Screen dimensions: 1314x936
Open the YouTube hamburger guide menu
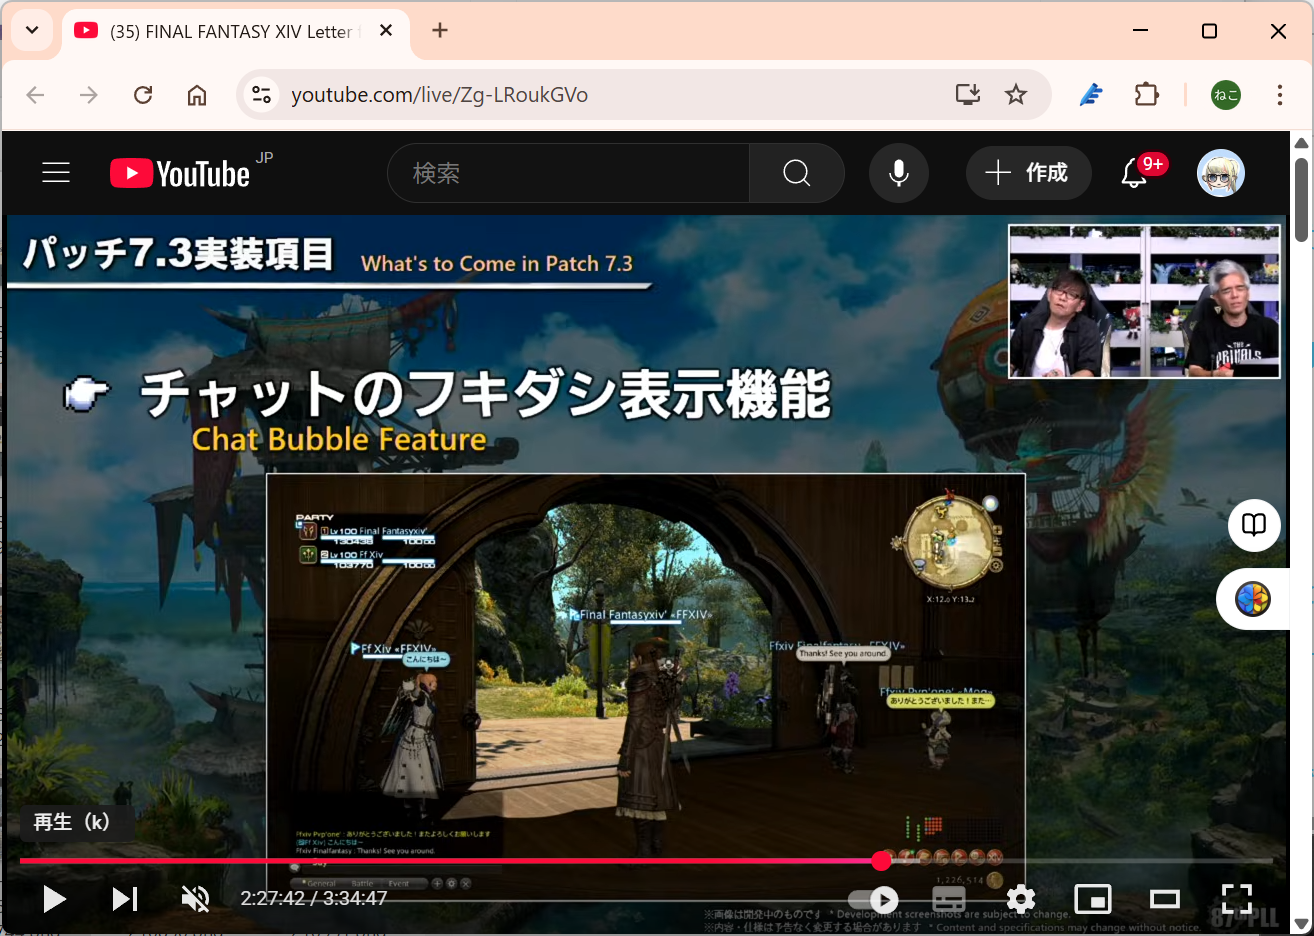pyautogui.click(x=56, y=173)
